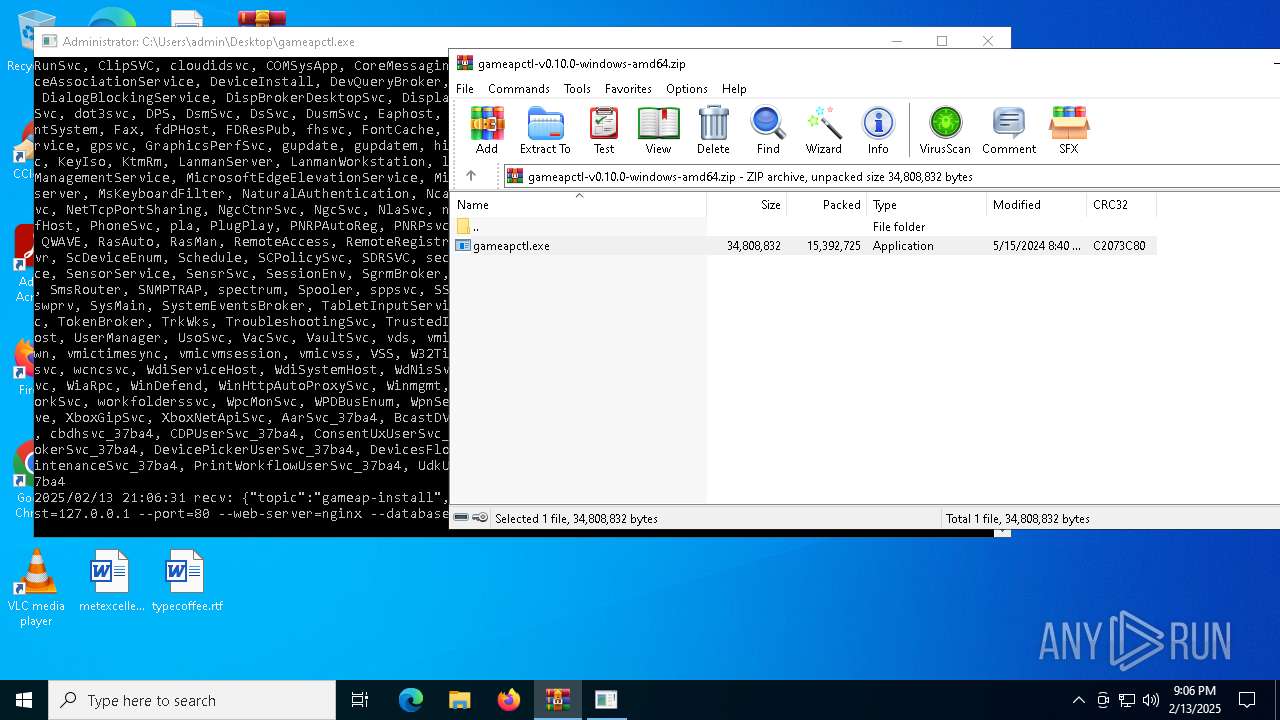Image resolution: width=1280 pixels, height=720 pixels.
Task: Open the Favorites menu
Action: pos(628,89)
